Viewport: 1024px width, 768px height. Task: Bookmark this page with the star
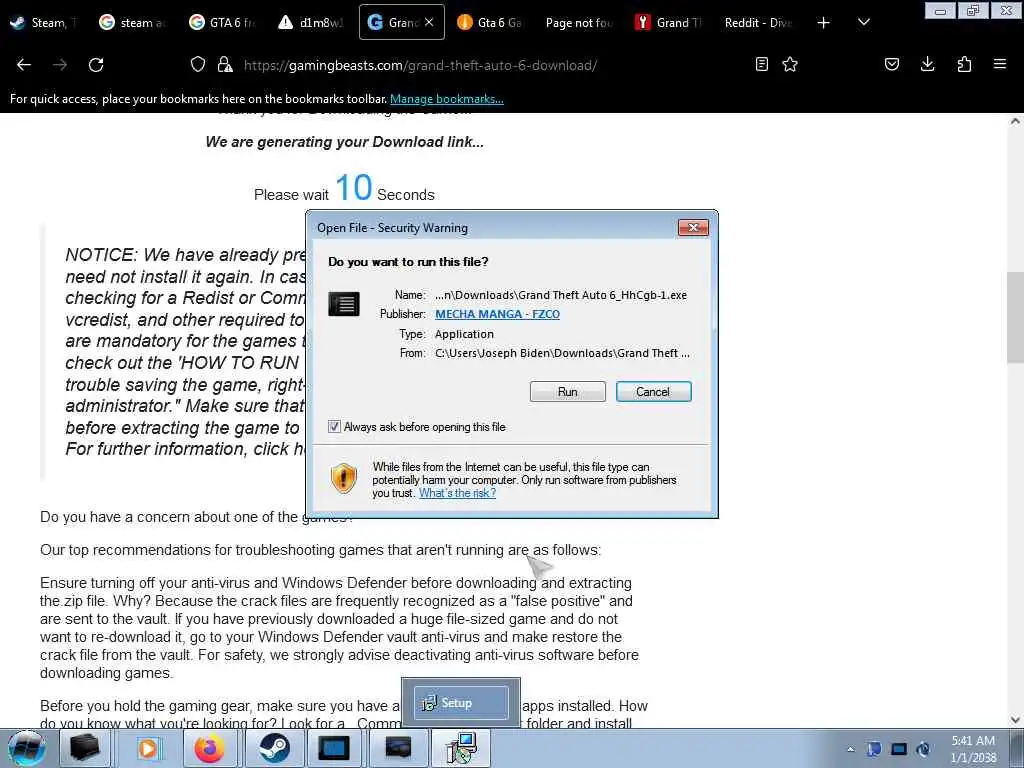click(790, 64)
